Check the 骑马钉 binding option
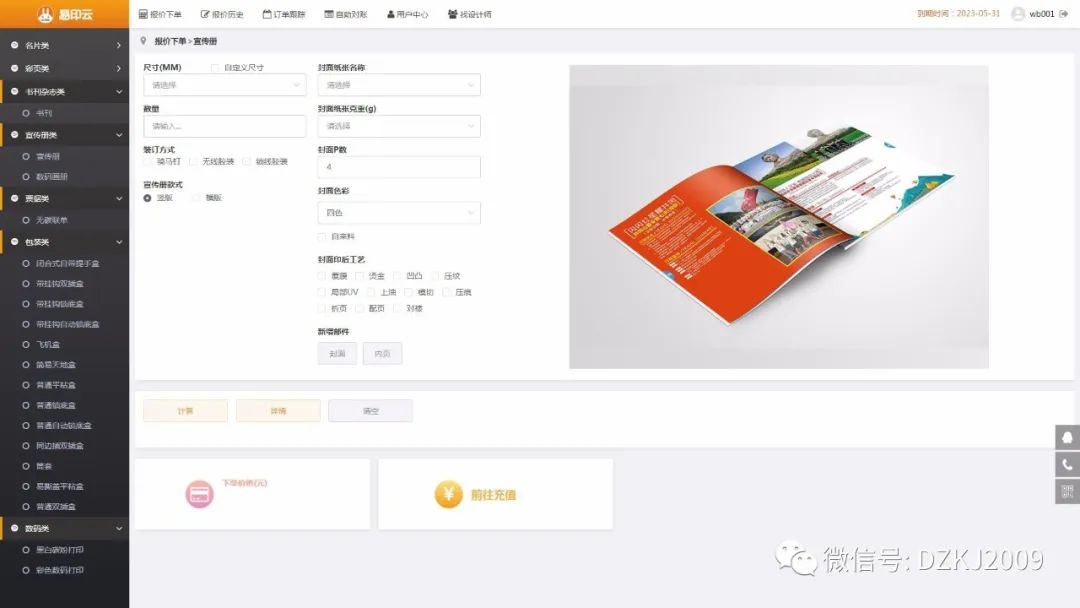Viewport: 1080px width, 608px height. tap(149, 161)
